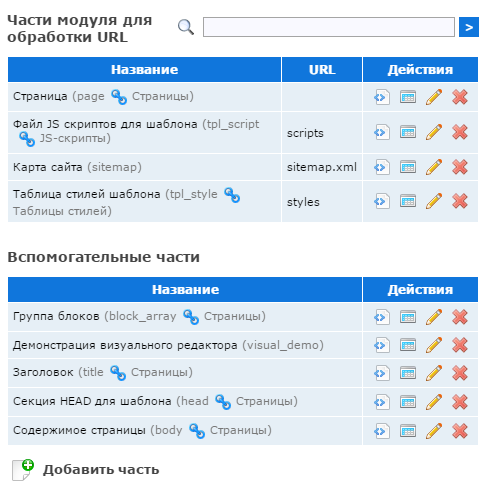Viewport: 487px width, 492px height.
Task: Open JS-скрипты linked module
Action: click(75, 138)
